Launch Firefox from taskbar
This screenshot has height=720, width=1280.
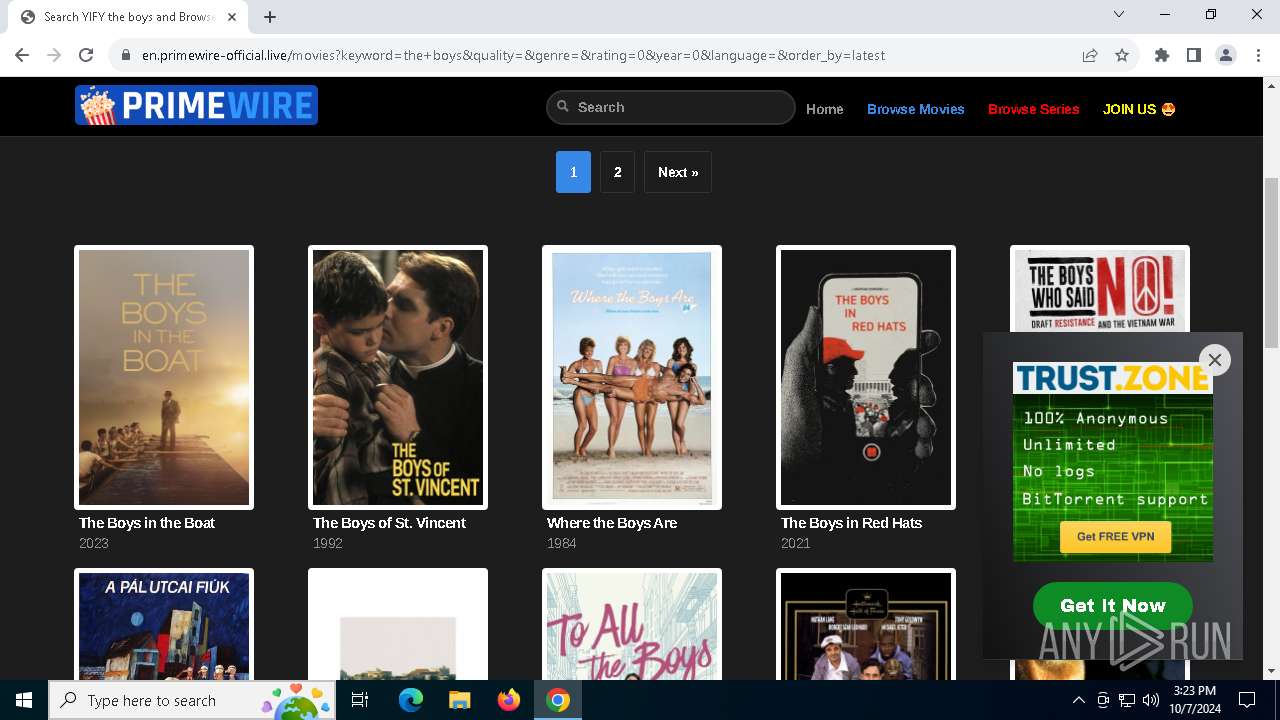pyautogui.click(x=509, y=700)
